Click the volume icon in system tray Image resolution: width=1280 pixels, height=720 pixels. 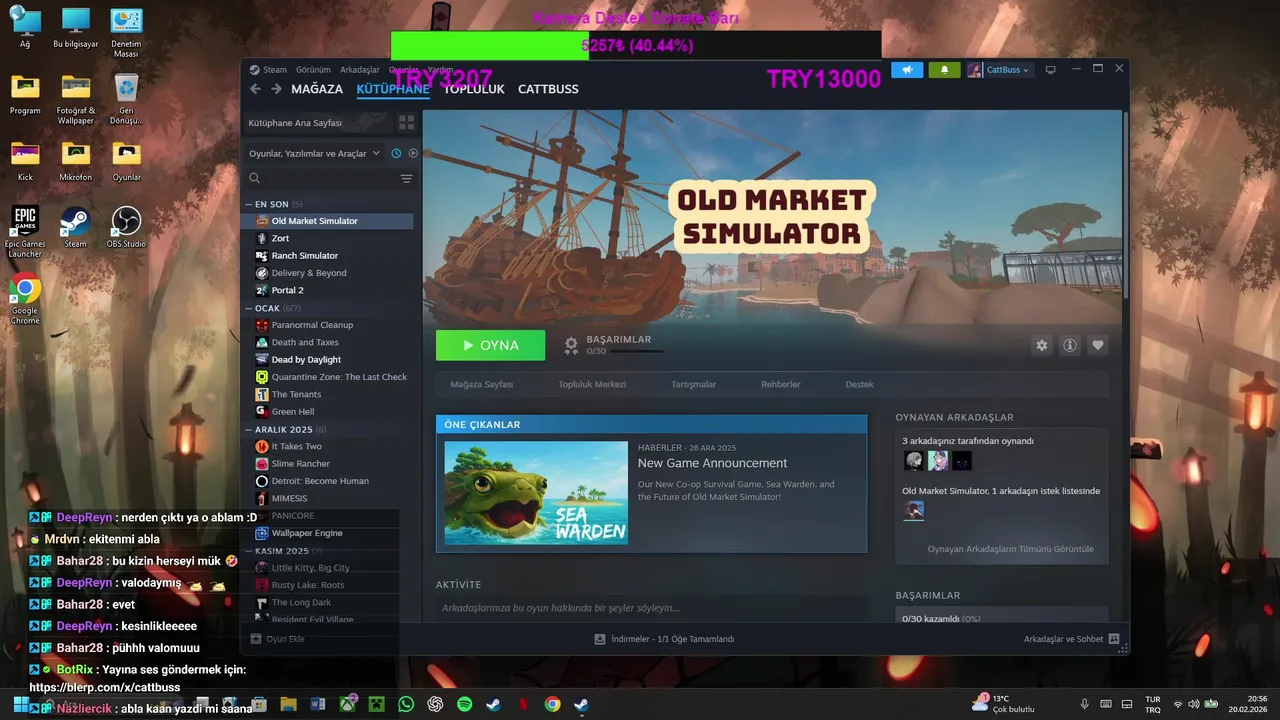[1193, 704]
